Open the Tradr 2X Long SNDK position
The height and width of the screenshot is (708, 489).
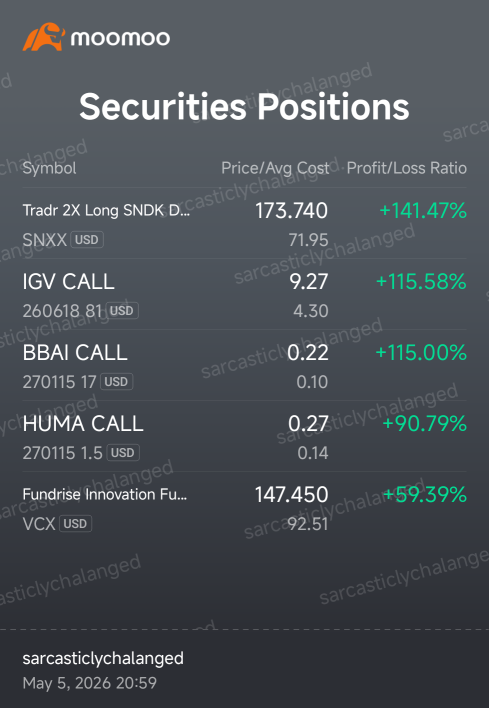coord(244,224)
